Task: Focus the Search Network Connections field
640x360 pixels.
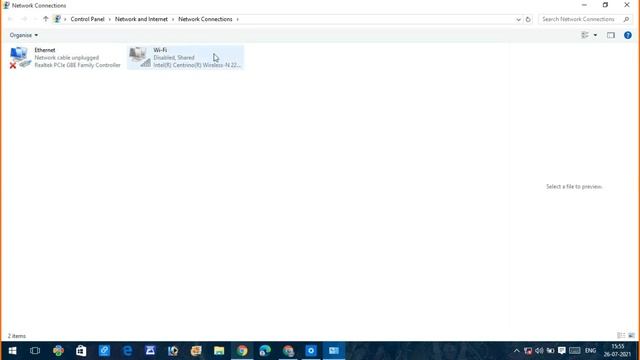Action: [585, 19]
